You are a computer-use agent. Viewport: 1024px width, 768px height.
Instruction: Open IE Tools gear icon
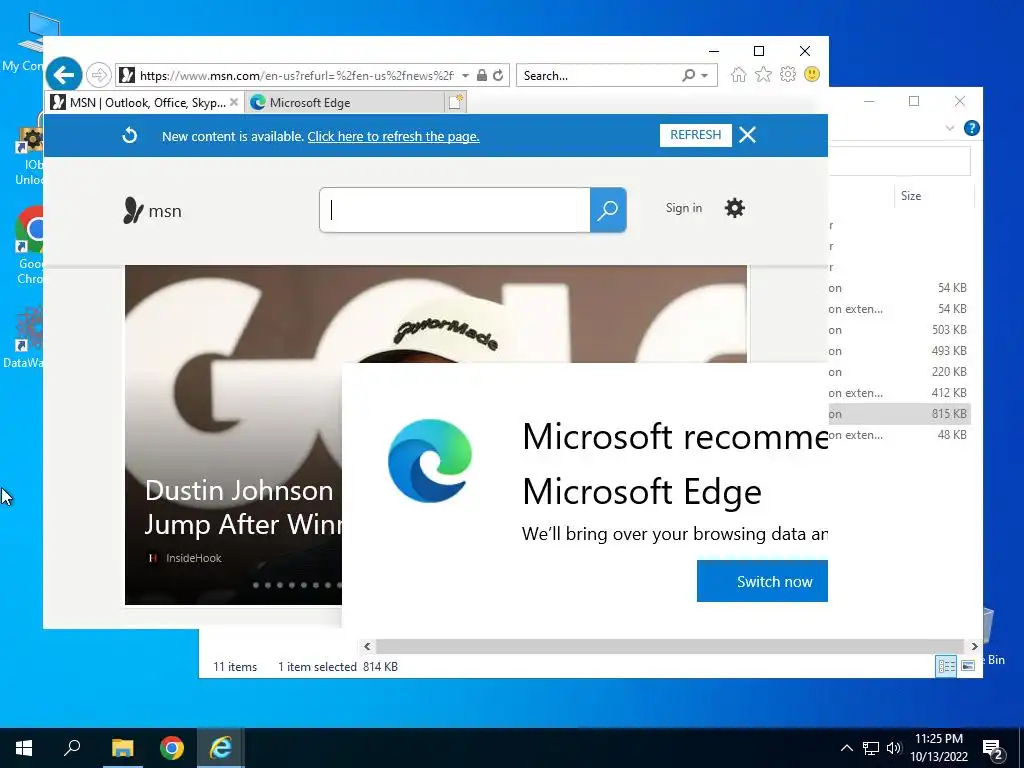click(788, 74)
